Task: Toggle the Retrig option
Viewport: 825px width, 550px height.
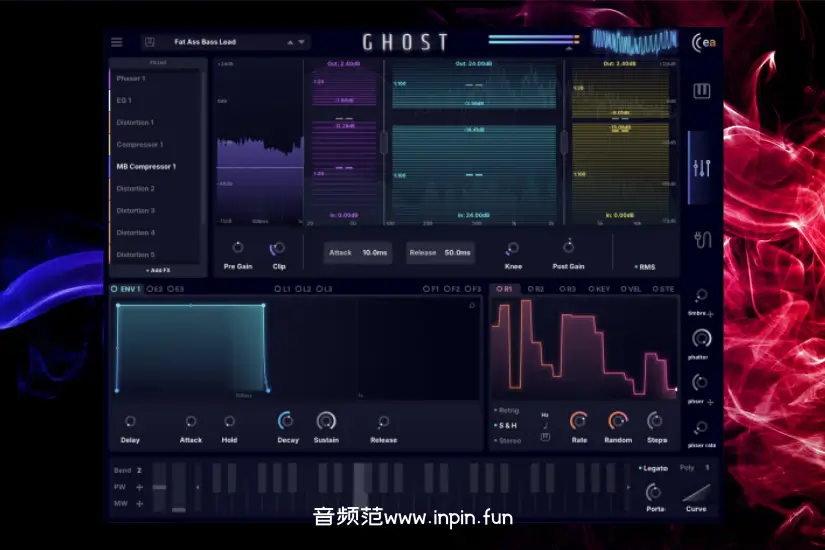Action: click(506, 410)
